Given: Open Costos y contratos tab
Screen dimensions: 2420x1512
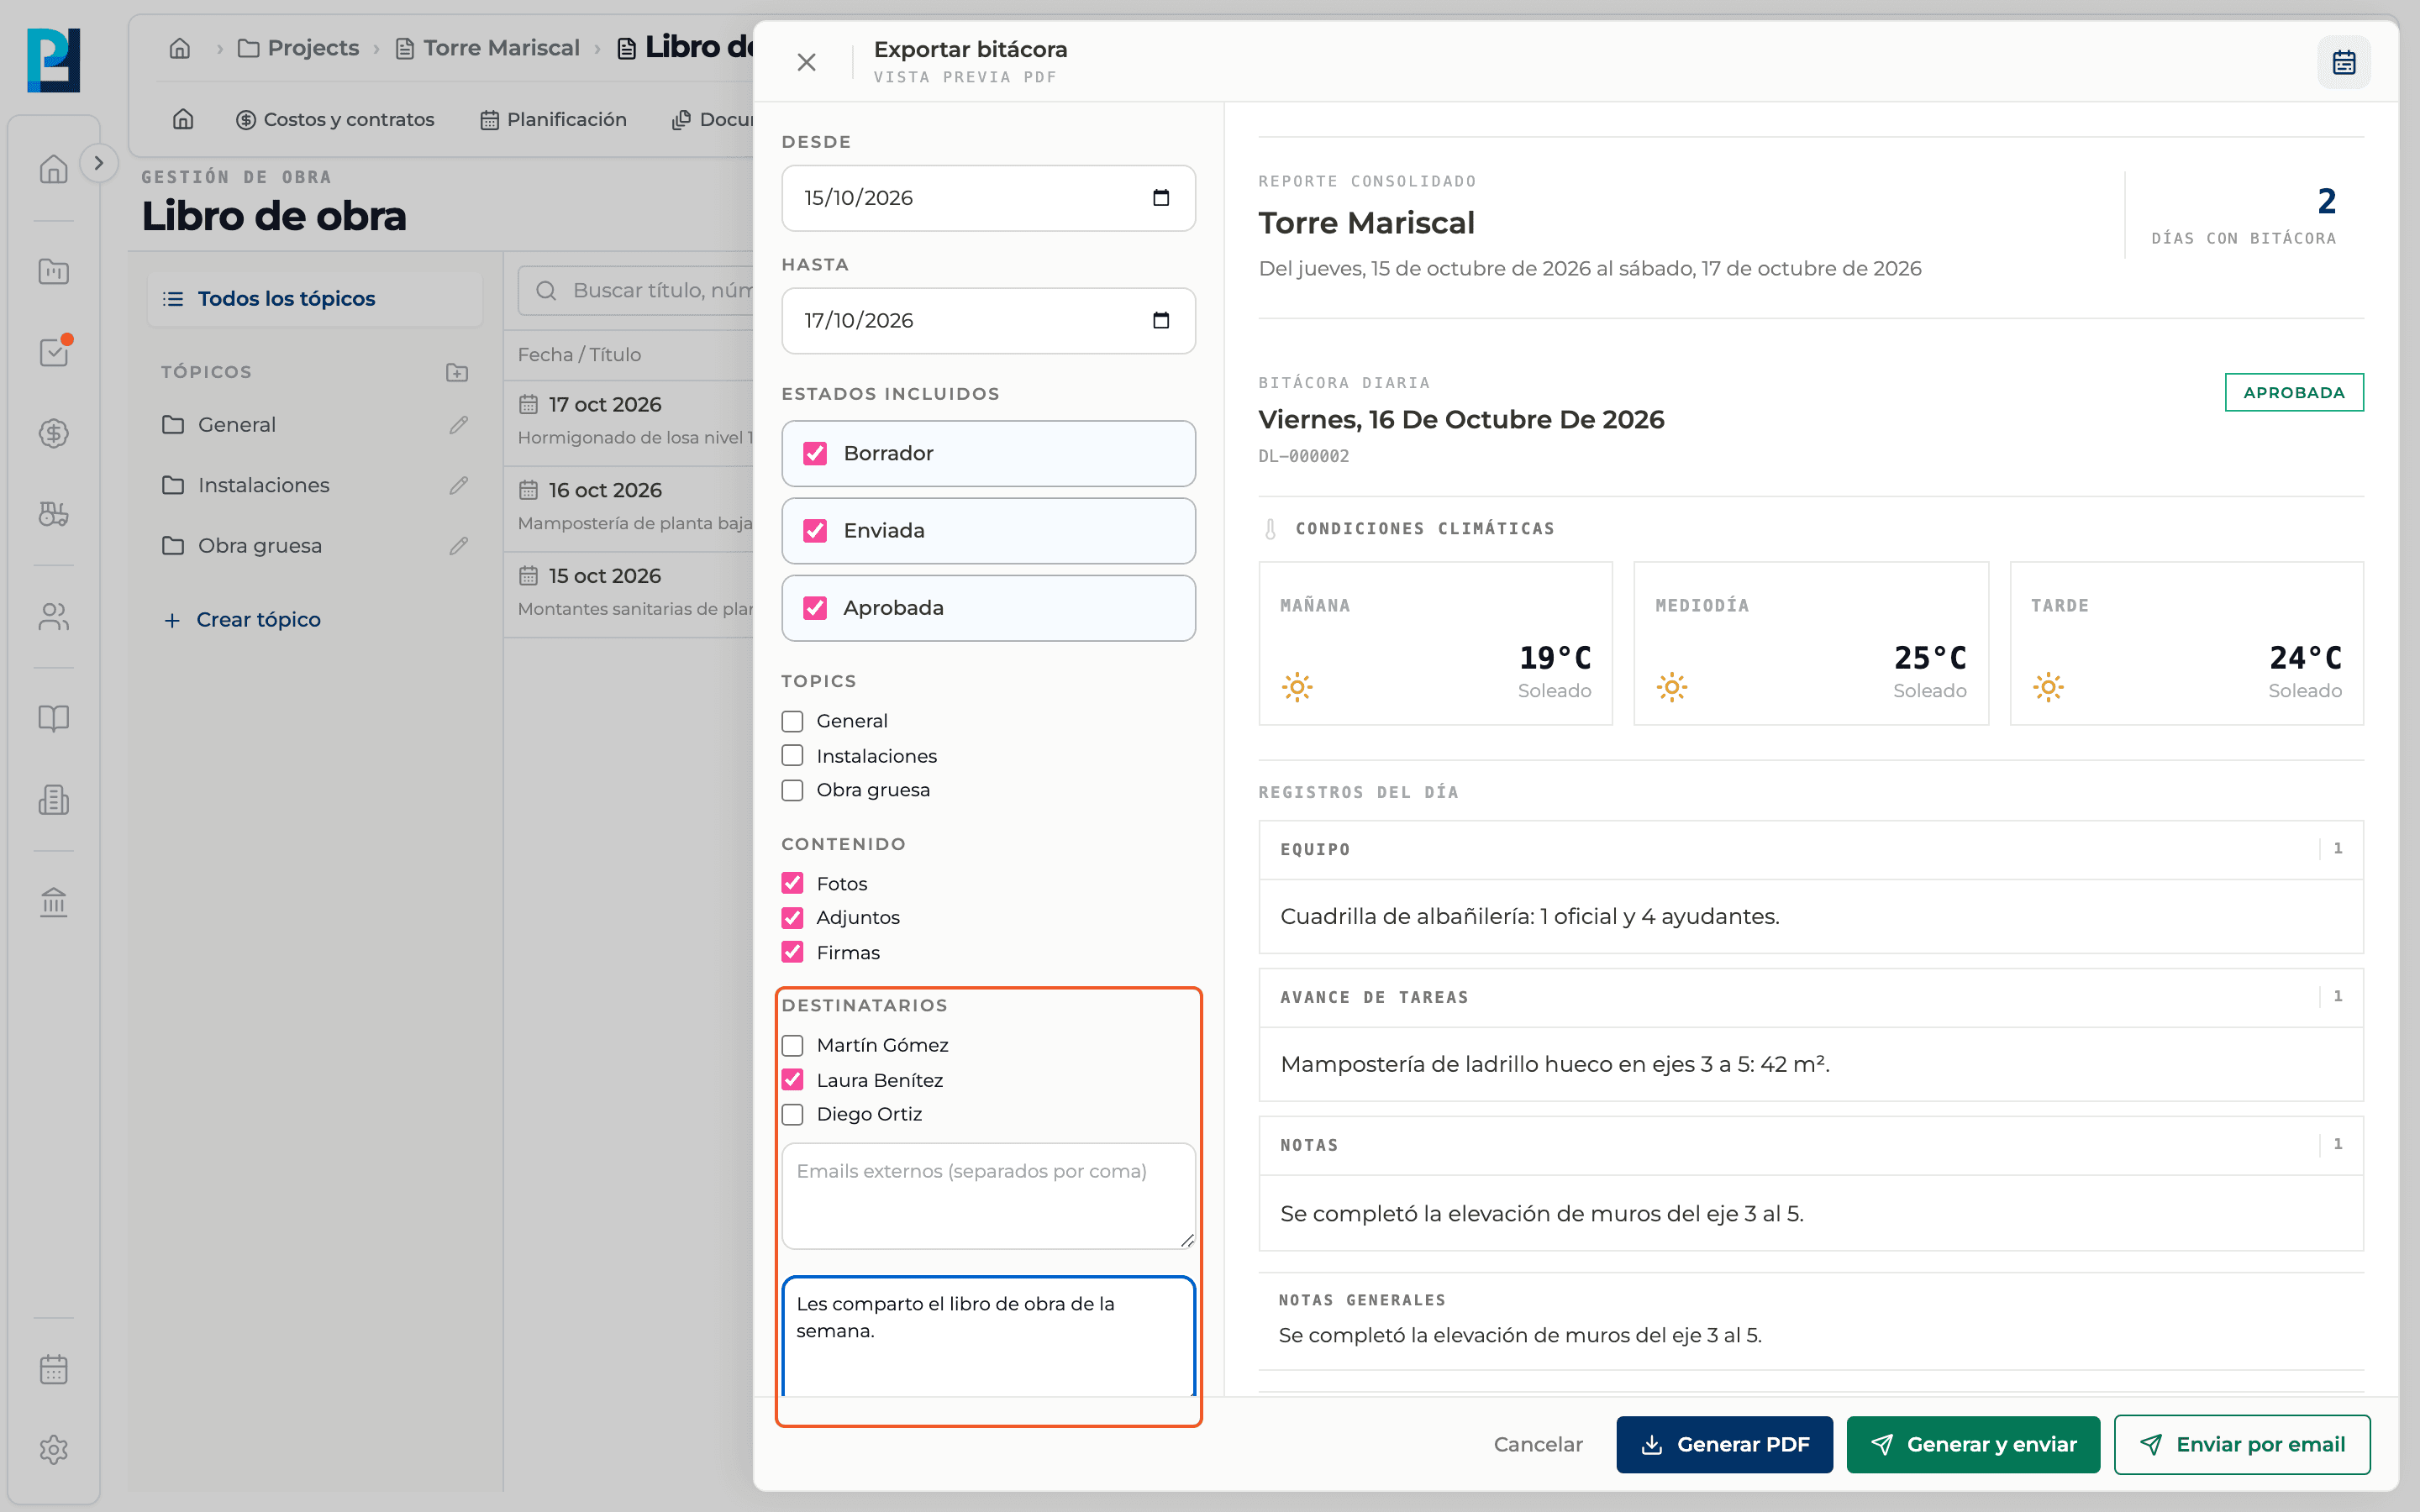Looking at the screenshot, I should [335, 120].
